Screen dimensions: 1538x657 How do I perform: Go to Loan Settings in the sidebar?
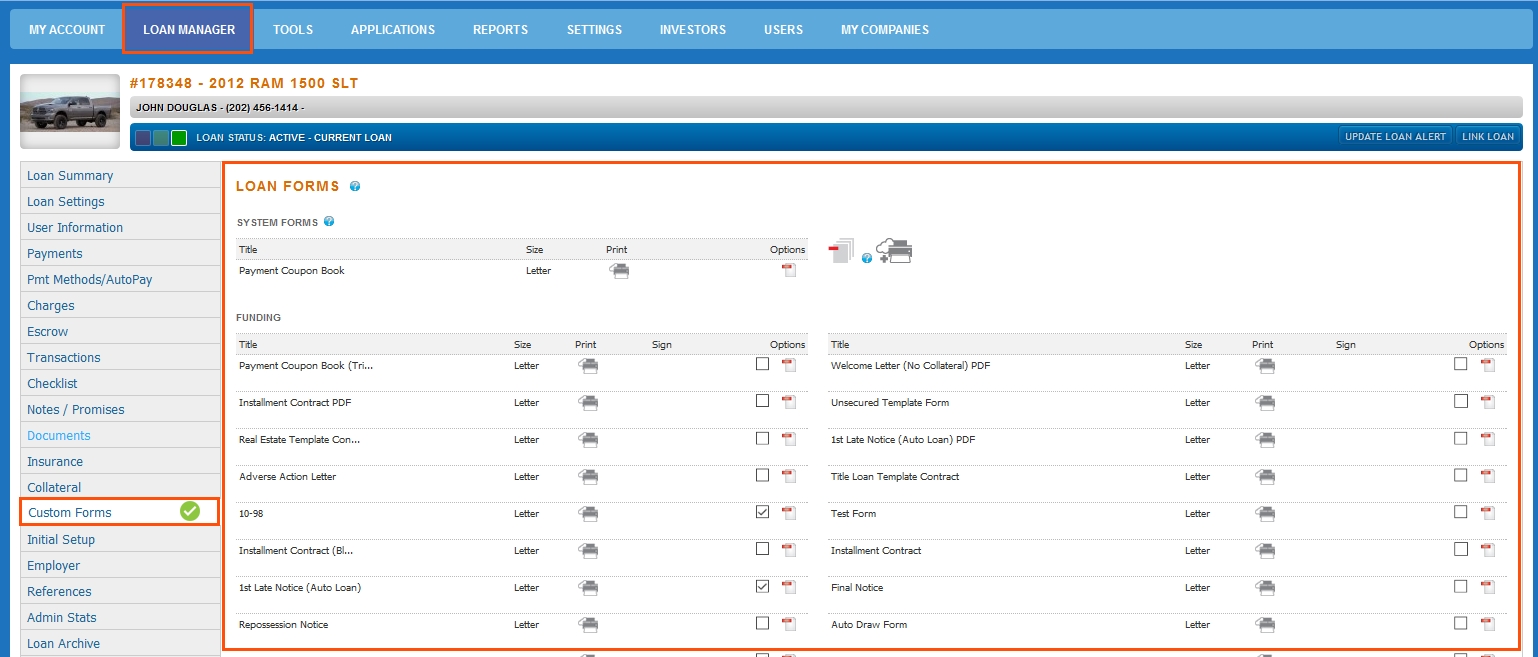(120, 201)
